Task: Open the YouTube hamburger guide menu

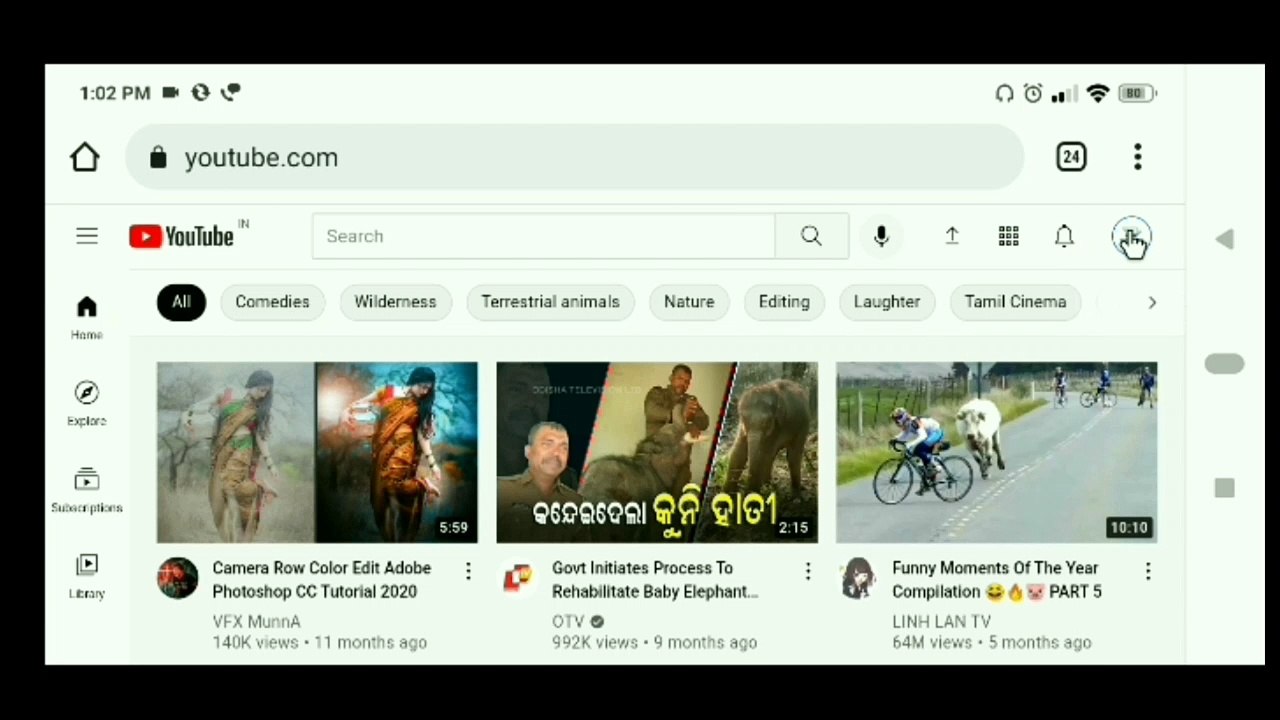Action: point(87,236)
